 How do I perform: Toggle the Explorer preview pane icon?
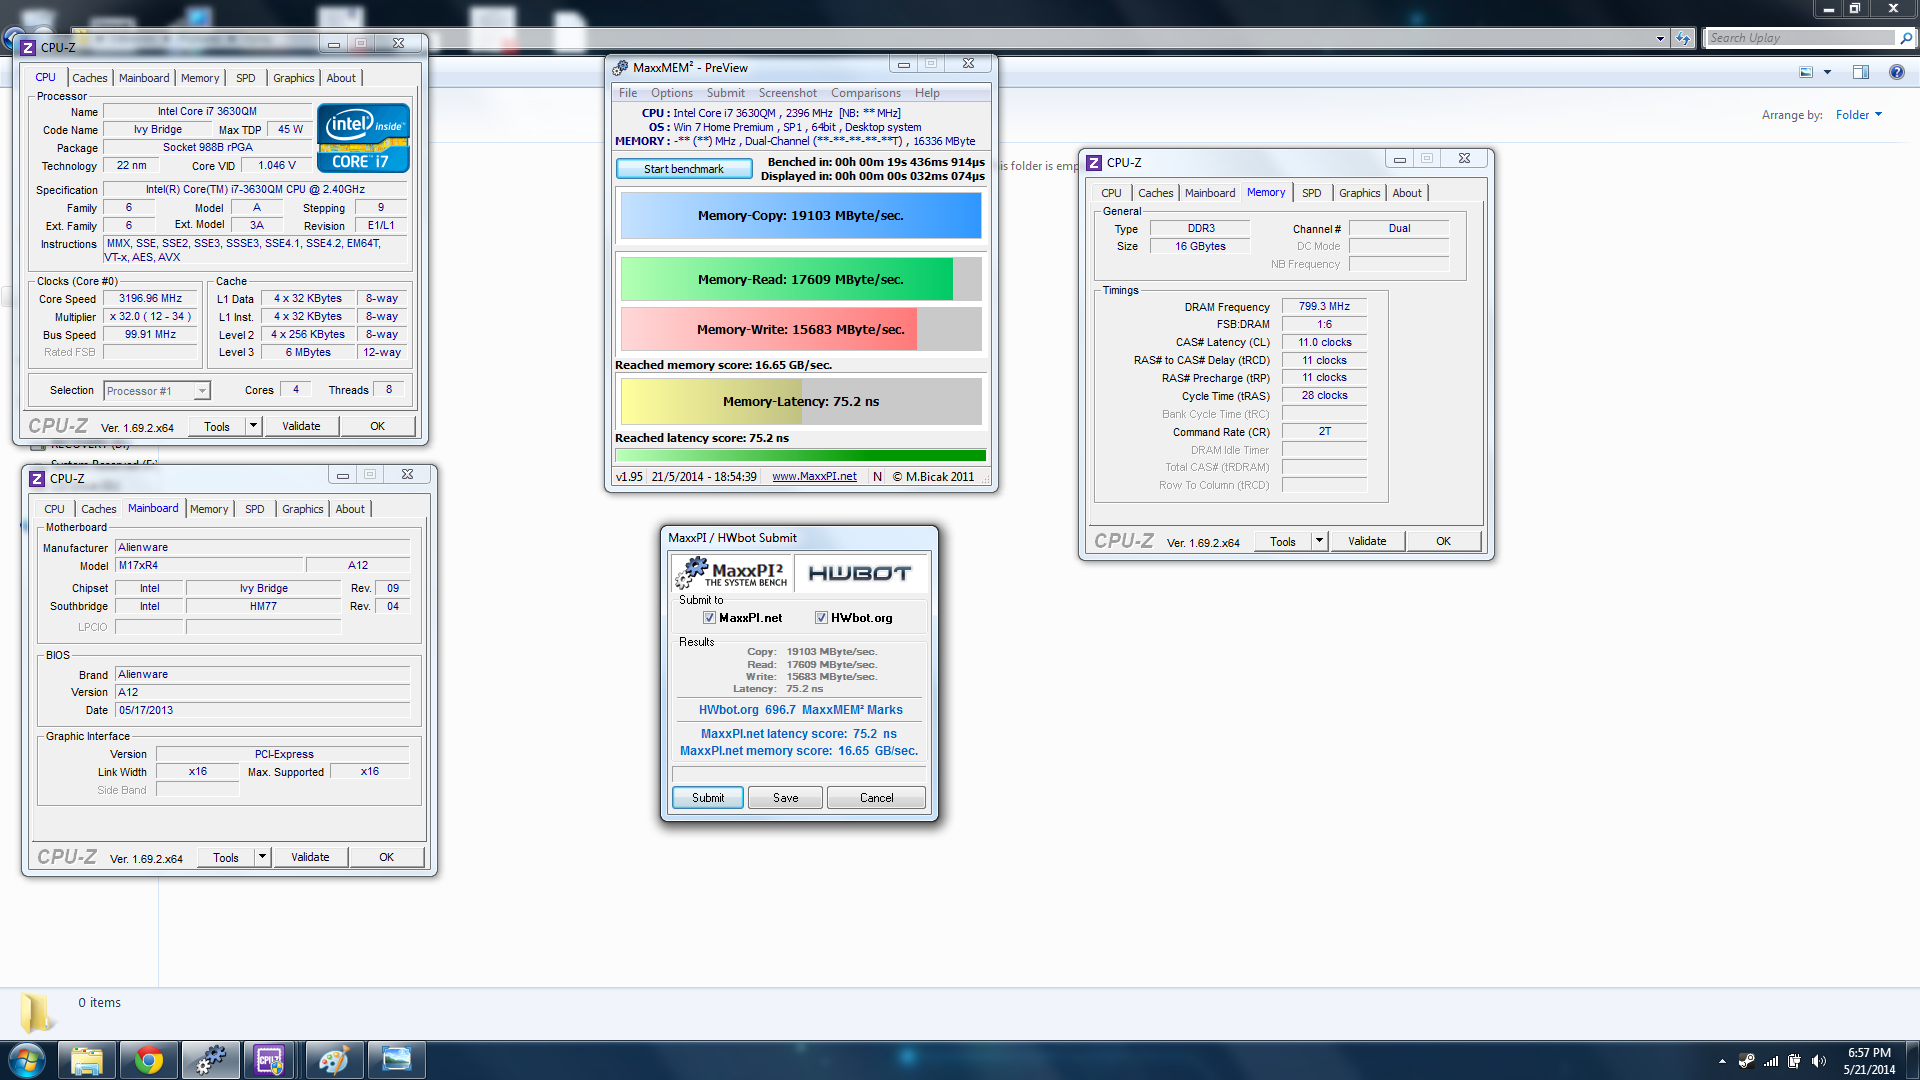click(1860, 72)
